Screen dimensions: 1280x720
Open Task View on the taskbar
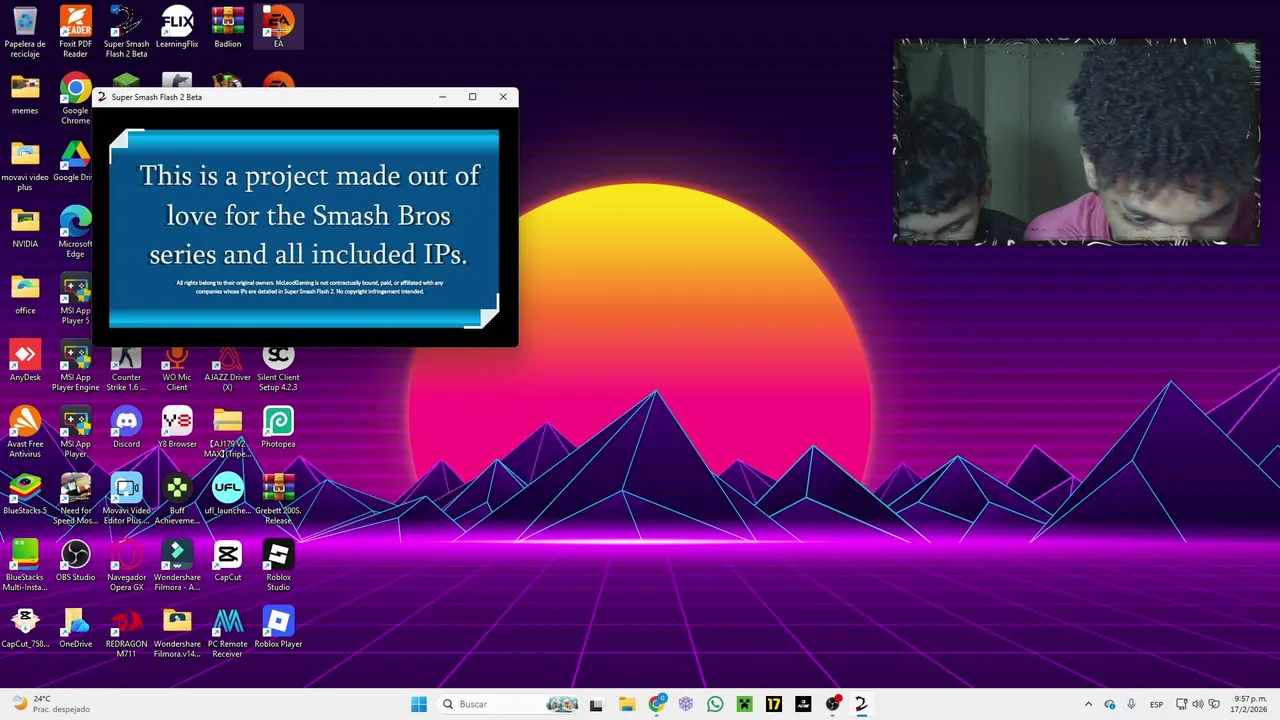596,704
